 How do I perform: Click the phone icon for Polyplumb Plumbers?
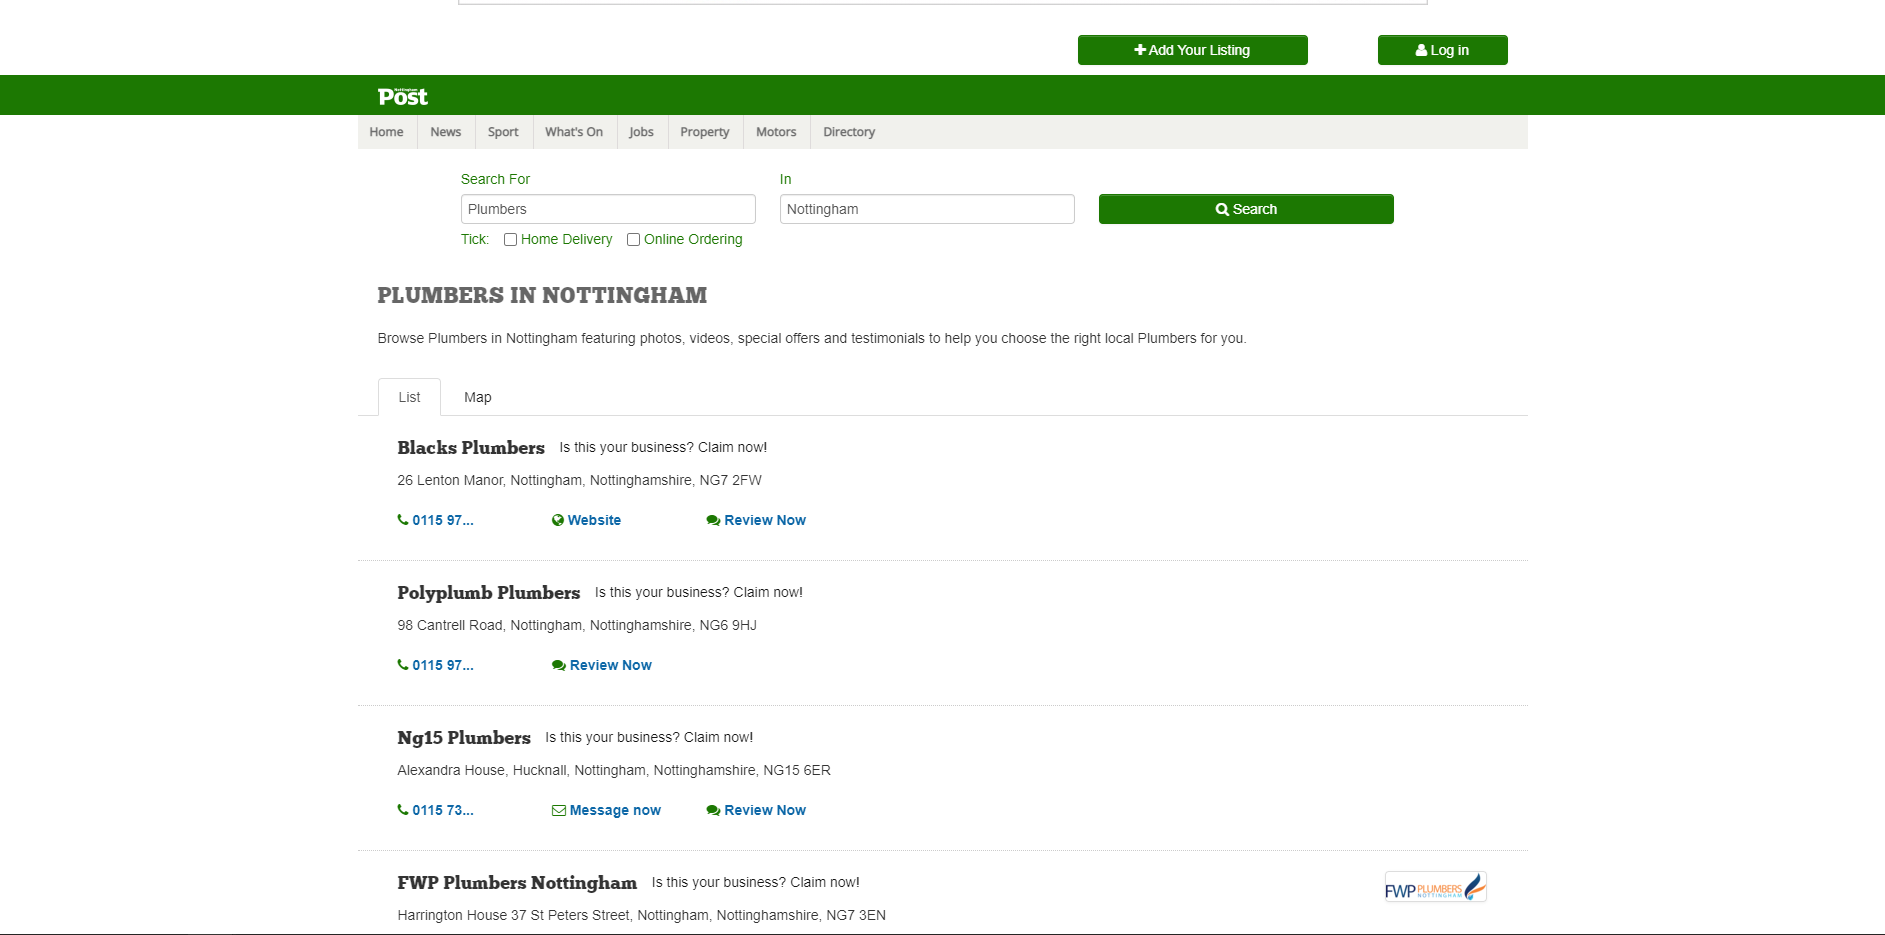(403, 665)
